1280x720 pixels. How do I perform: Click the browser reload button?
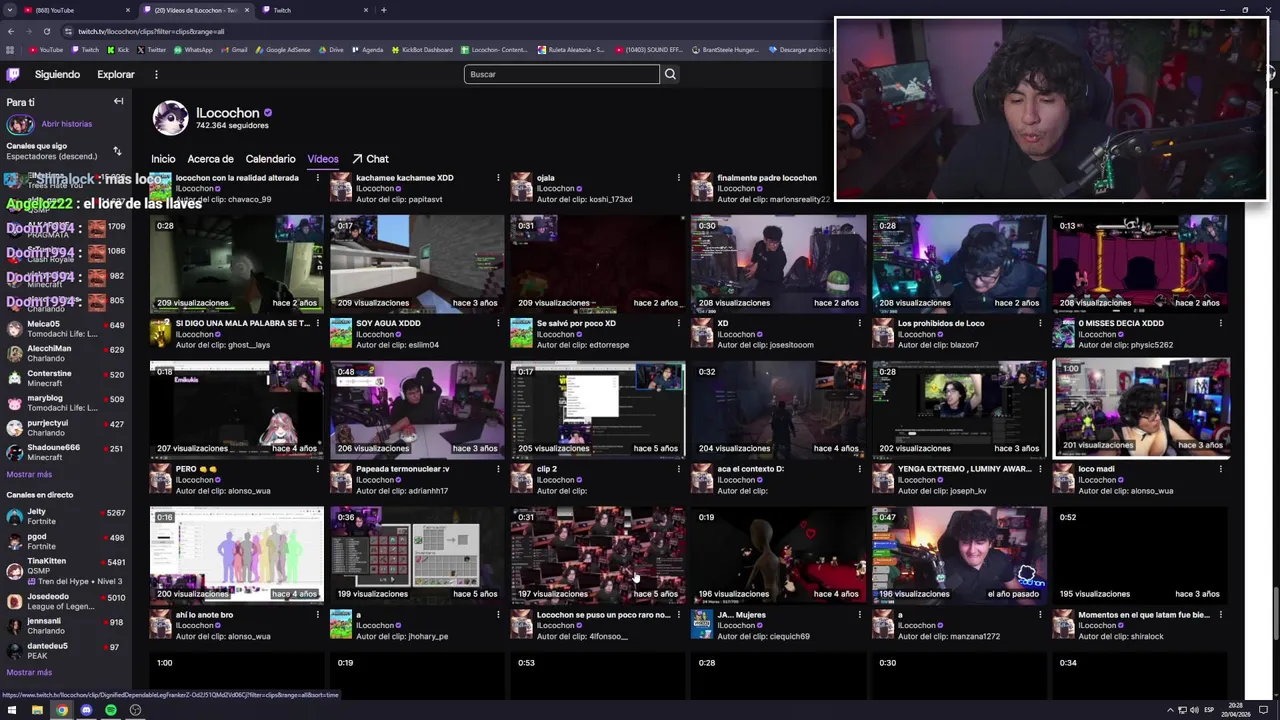(46, 31)
